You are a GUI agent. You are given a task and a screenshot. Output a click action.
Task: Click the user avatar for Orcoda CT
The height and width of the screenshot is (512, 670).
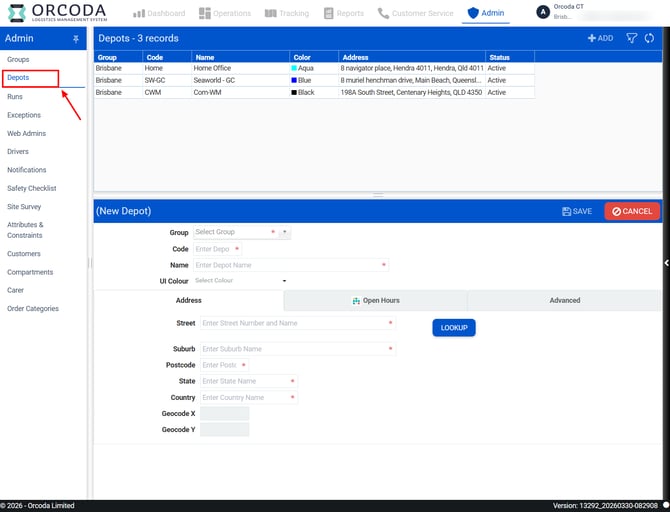[x=543, y=12]
